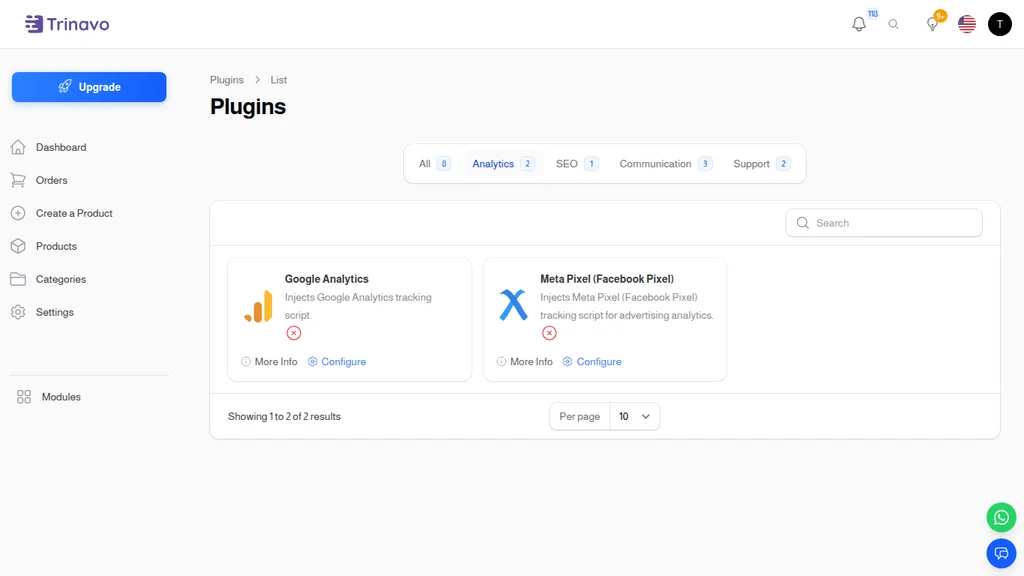Screen dimensions: 1024x576
Task: Click the header search magnifier icon
Action: [893, 24]
